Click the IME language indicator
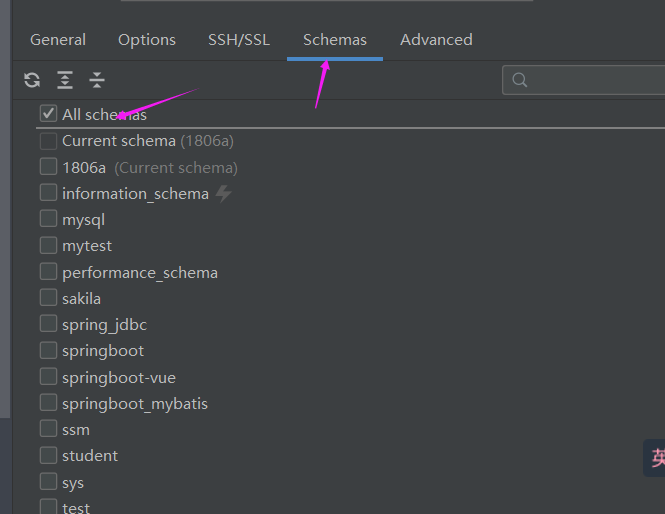Image resolution: width=665 pixels, height=514 pixels. 655,458
